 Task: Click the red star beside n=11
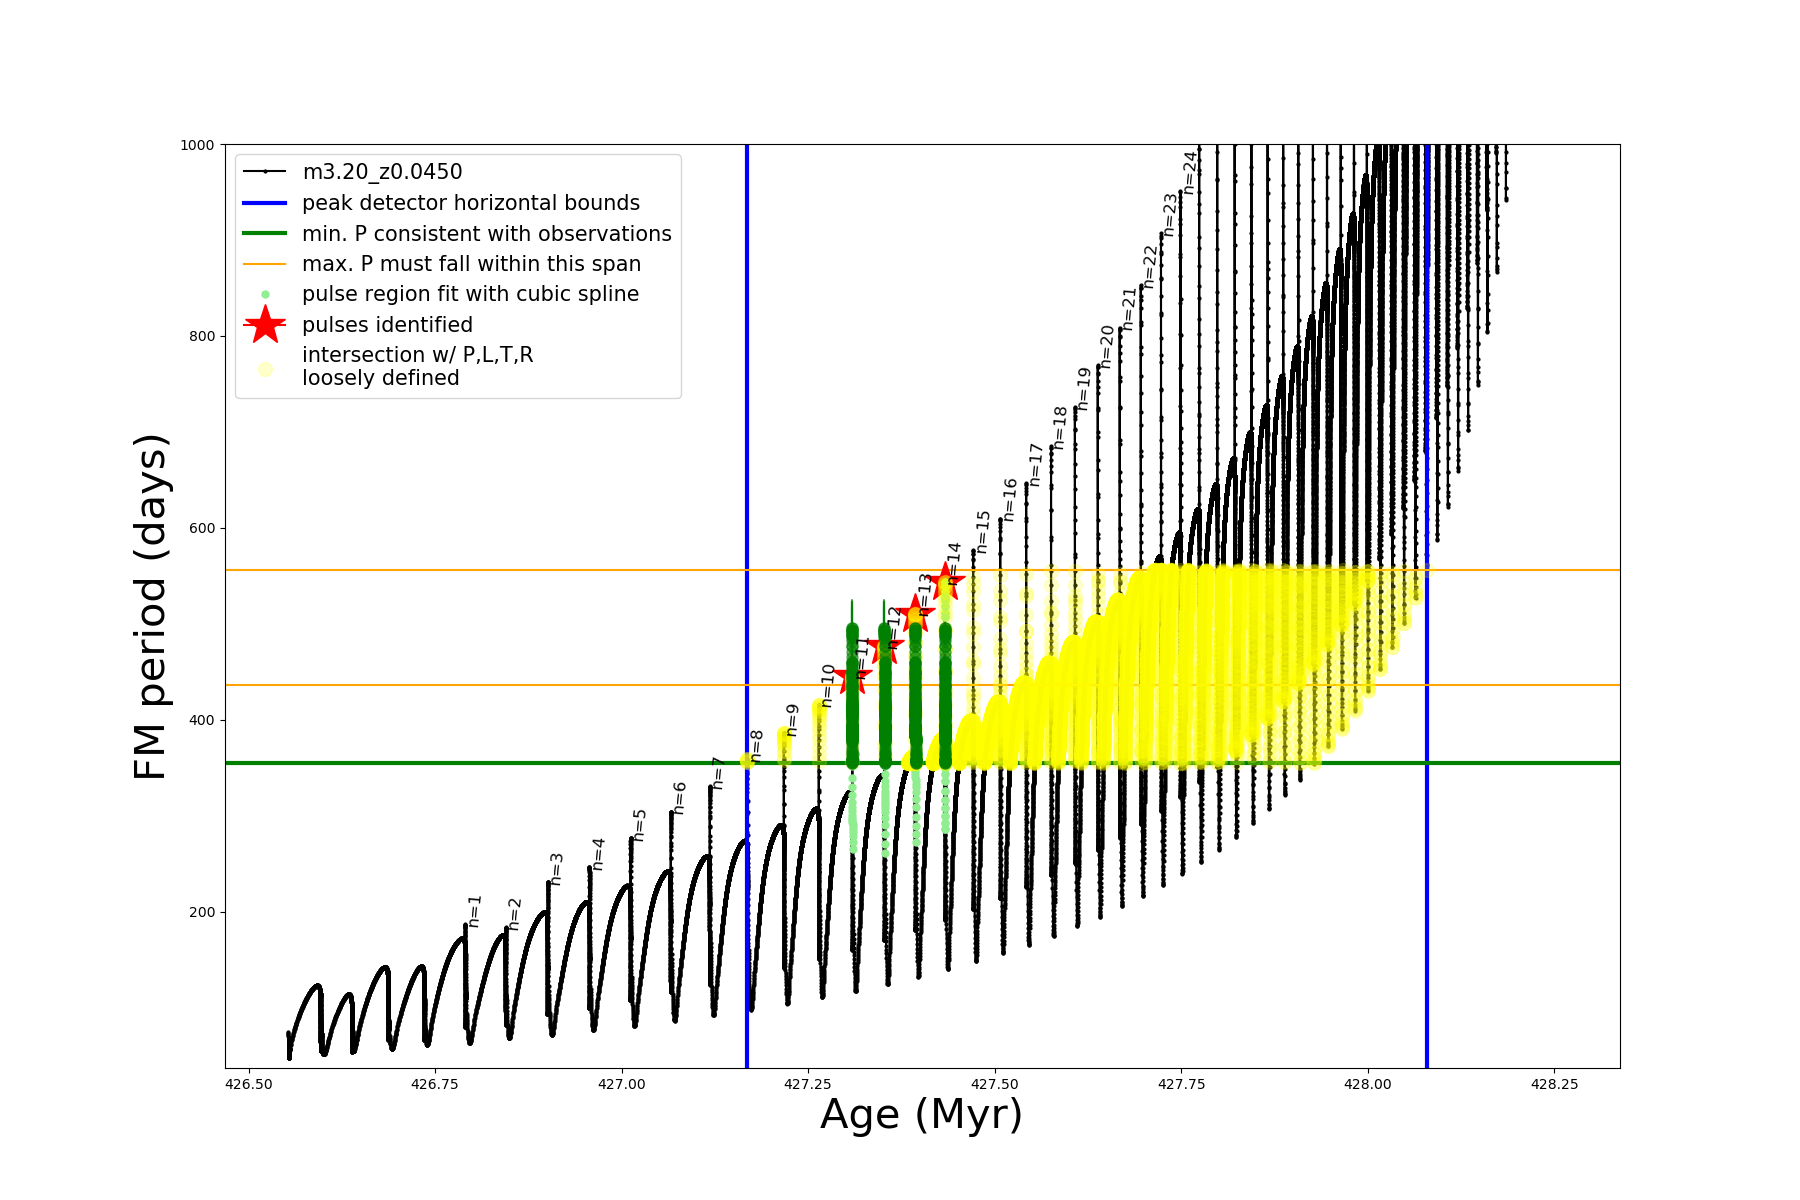click(852, 677)
